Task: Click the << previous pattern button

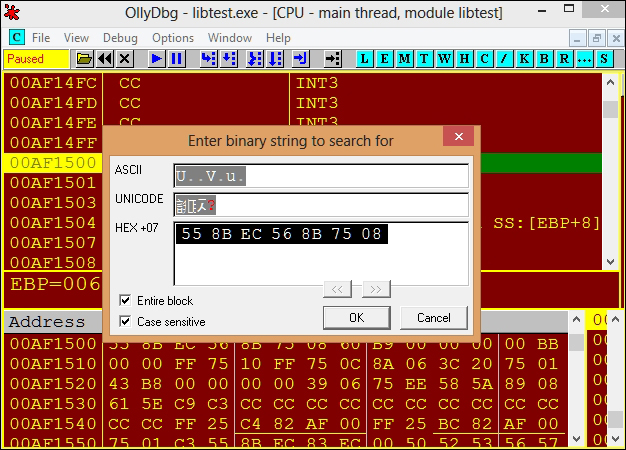Action: (337, 289)
